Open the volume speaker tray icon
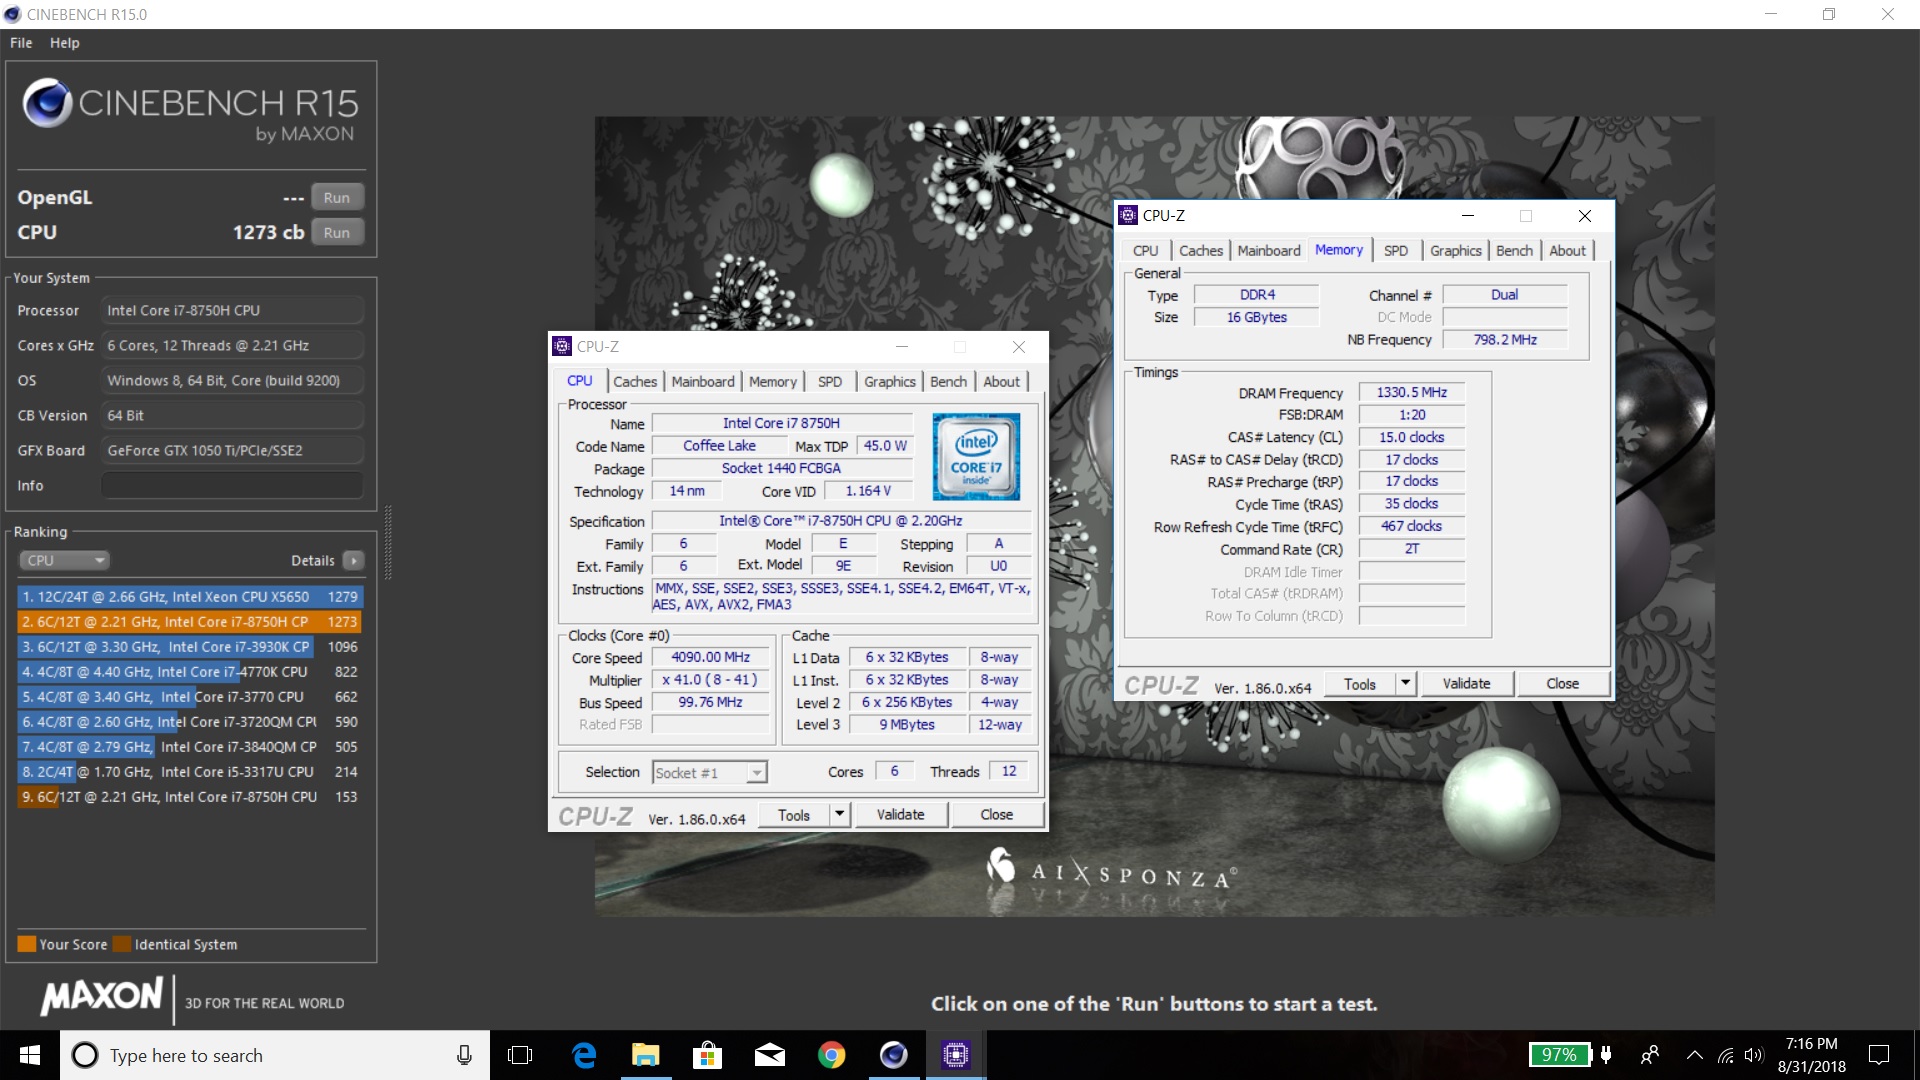 [1754, 1055]
